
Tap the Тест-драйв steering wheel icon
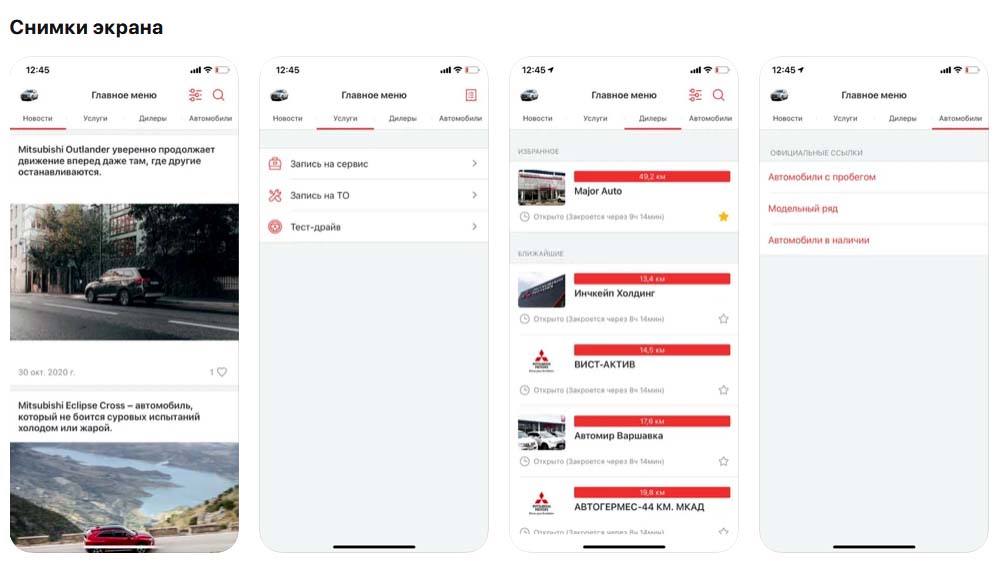click(x=275, y=226)
